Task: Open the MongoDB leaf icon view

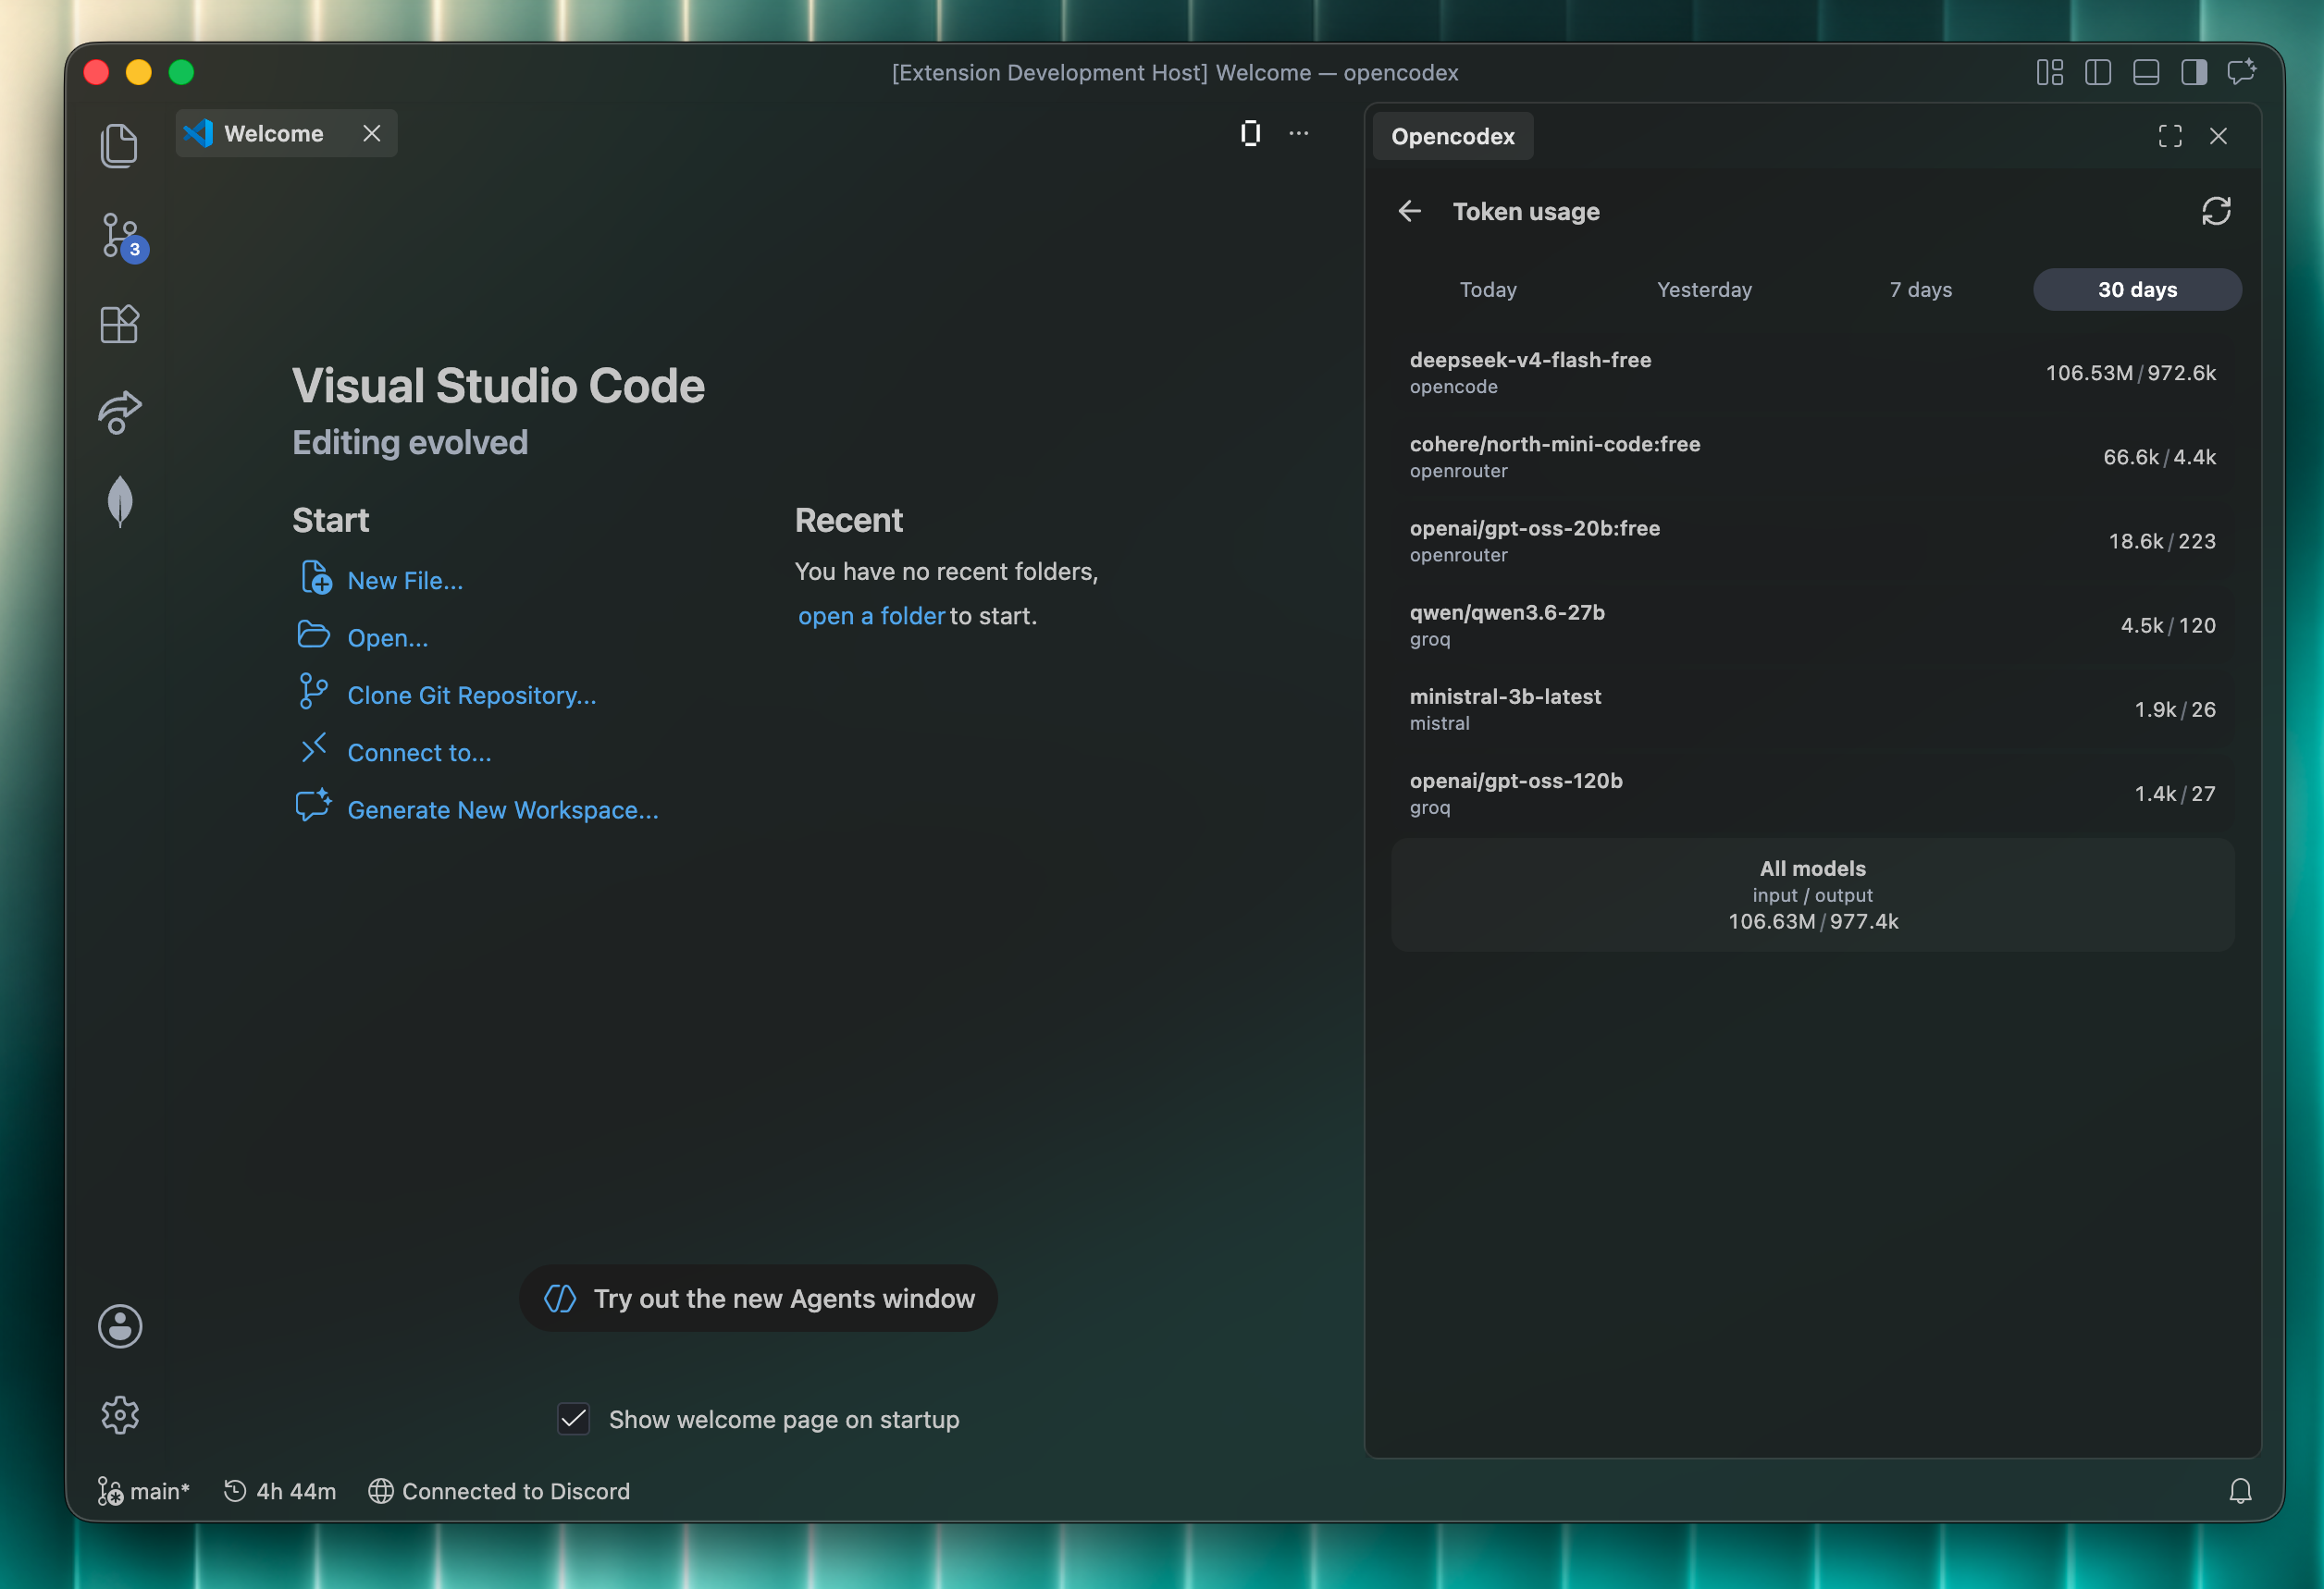Action: pyautogui.click(x=119, y=501)
